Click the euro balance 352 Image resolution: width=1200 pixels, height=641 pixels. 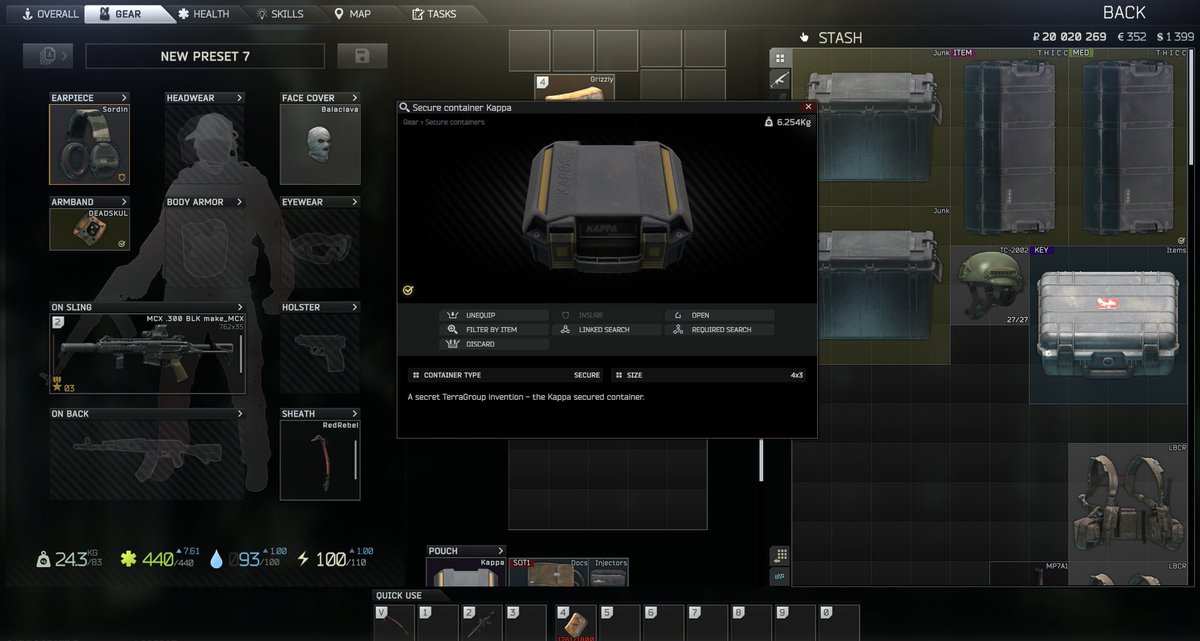(x=1131, y=37)
